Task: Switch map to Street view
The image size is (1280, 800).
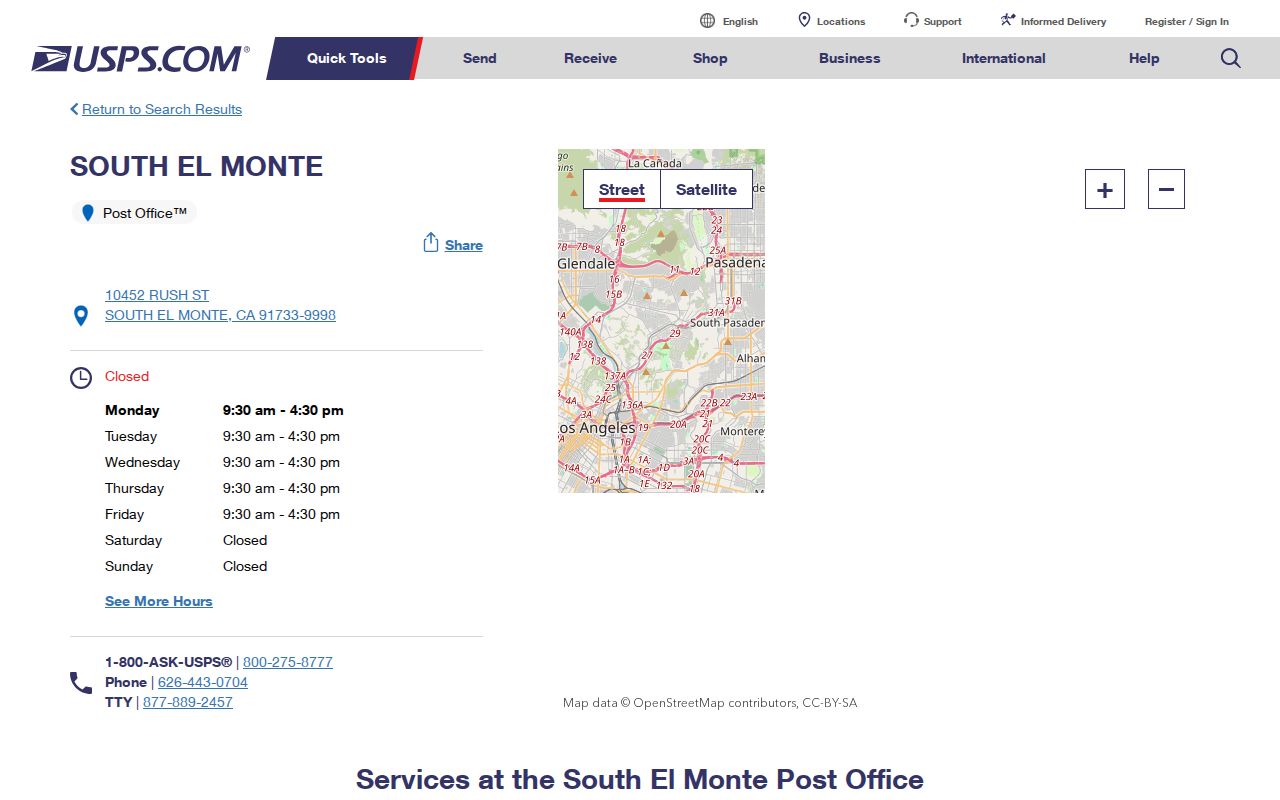Action: (622, 189)
